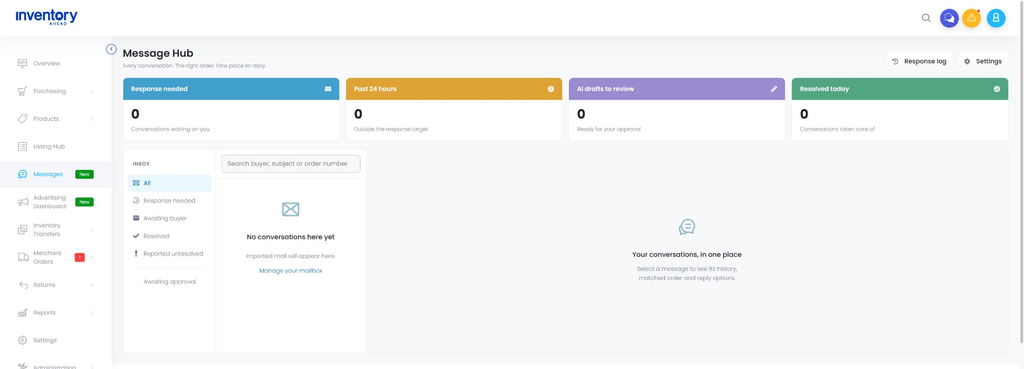1024x369 pixels.
Task: Click 'Outside the response target' text
Action: coord(391,129)
